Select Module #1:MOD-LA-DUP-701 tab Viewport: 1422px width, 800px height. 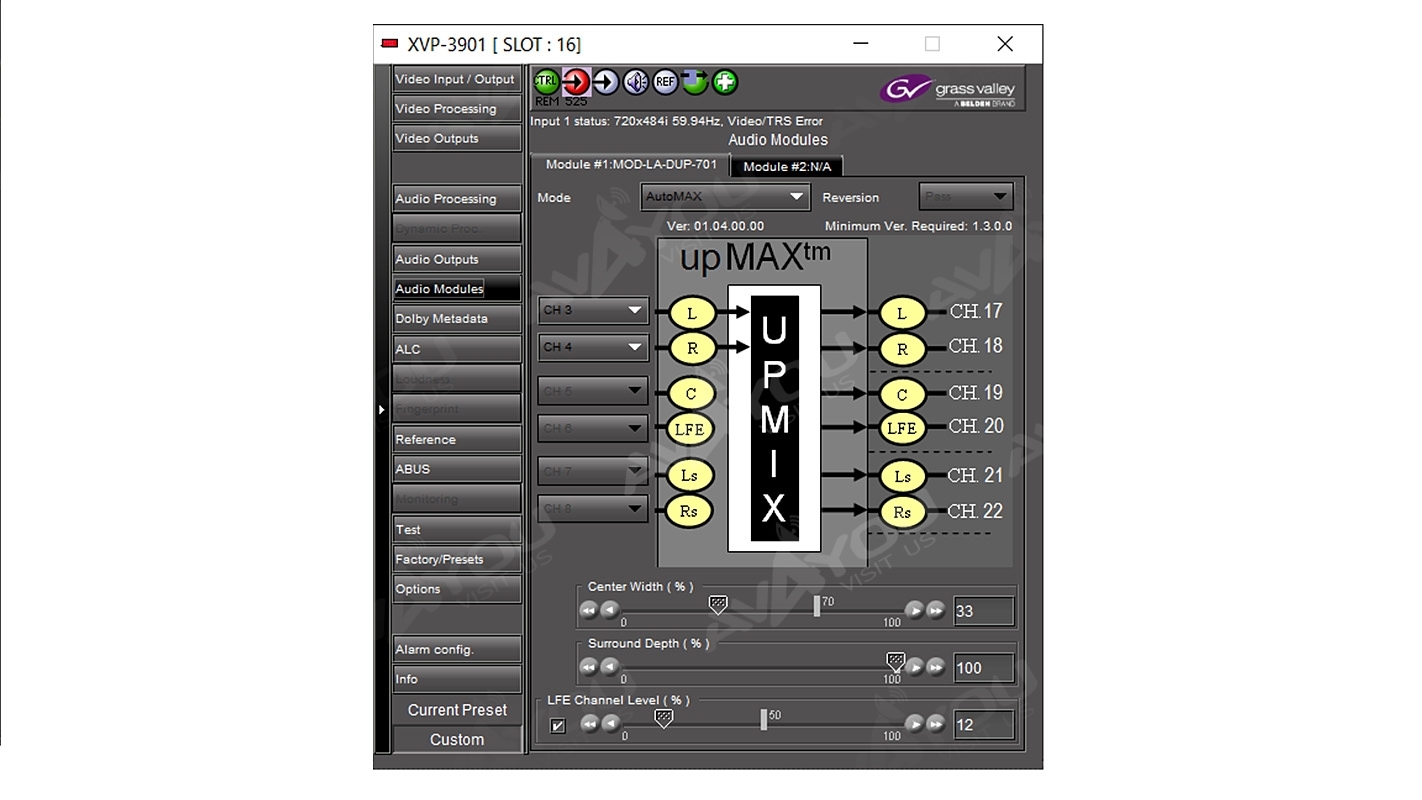631,165
